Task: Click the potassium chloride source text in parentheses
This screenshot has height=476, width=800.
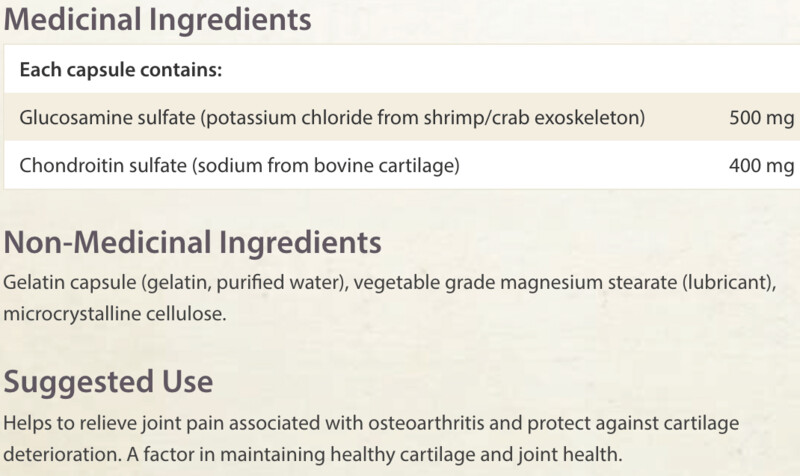Action: [423, 118]
